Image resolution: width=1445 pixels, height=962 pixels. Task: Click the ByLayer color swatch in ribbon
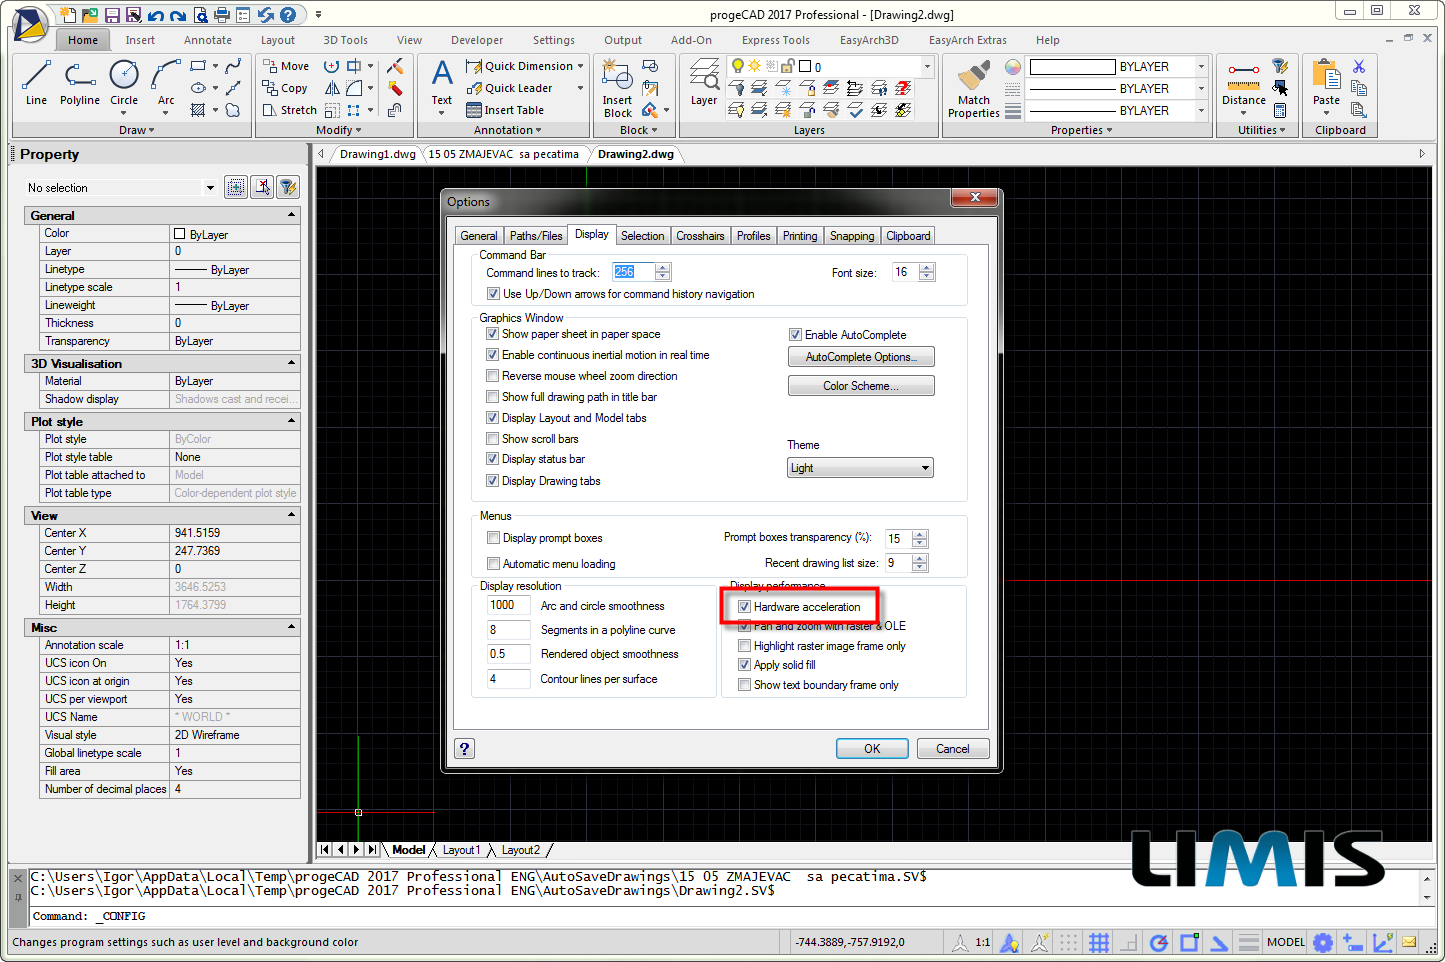(1072, 67)
